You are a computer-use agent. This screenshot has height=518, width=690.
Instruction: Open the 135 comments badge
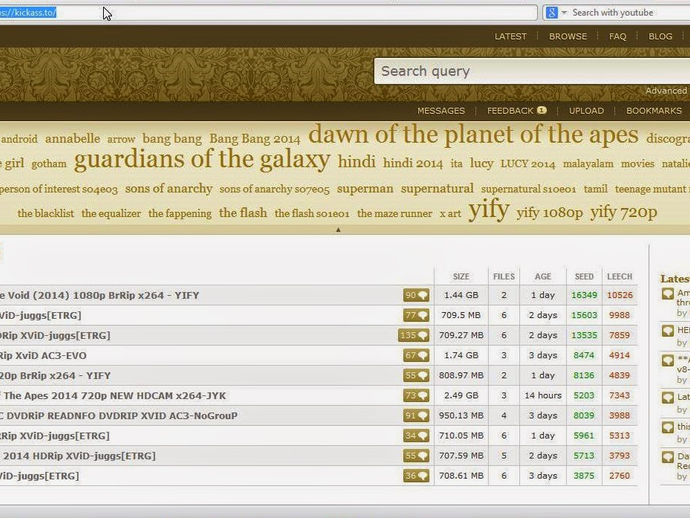(414, 335)
